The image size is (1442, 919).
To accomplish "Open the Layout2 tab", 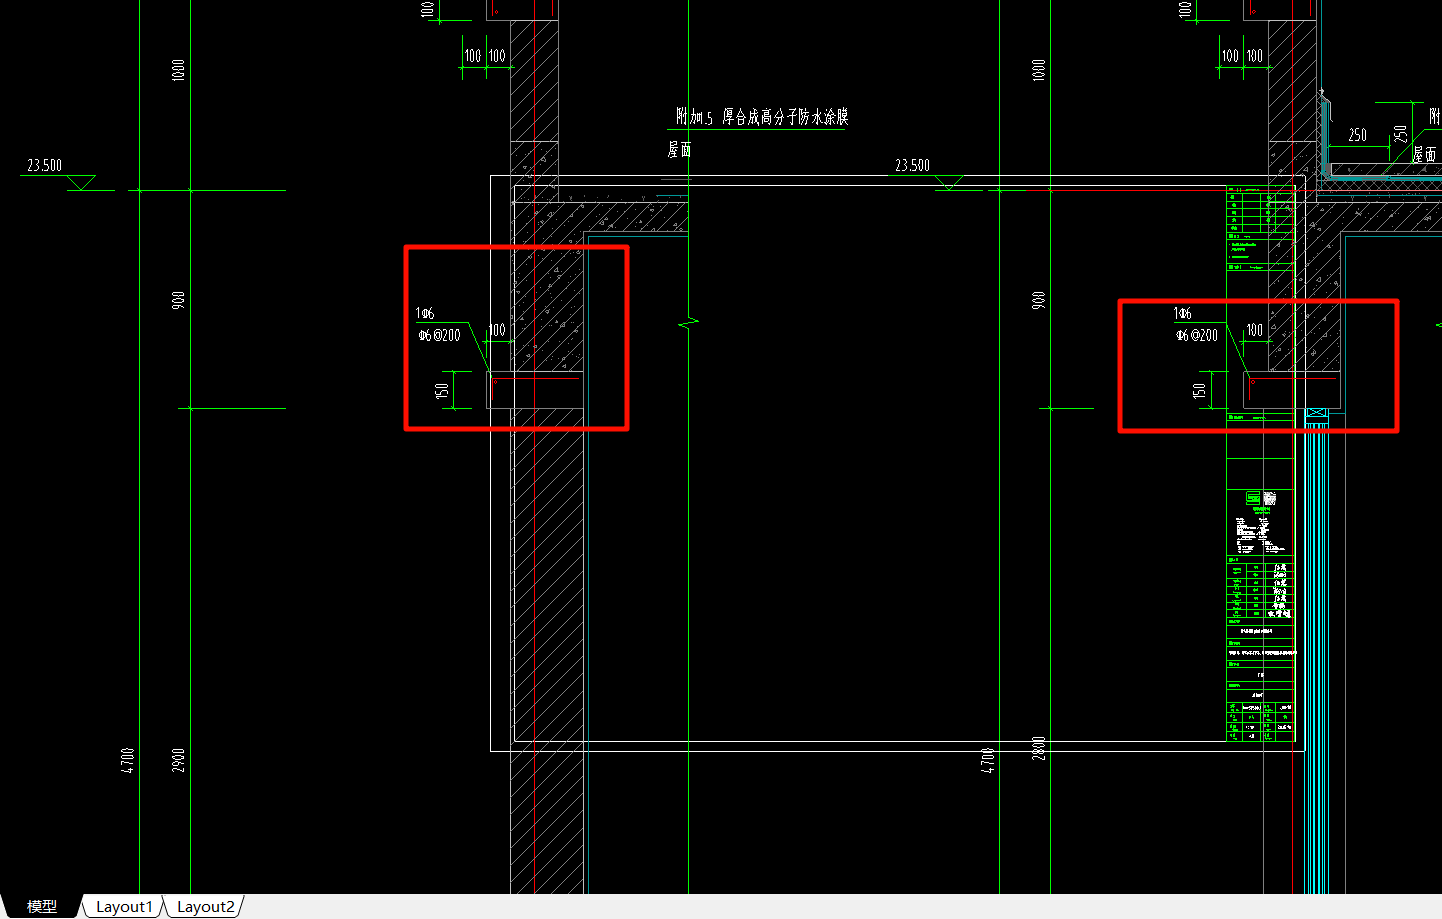I will point(205,906).
